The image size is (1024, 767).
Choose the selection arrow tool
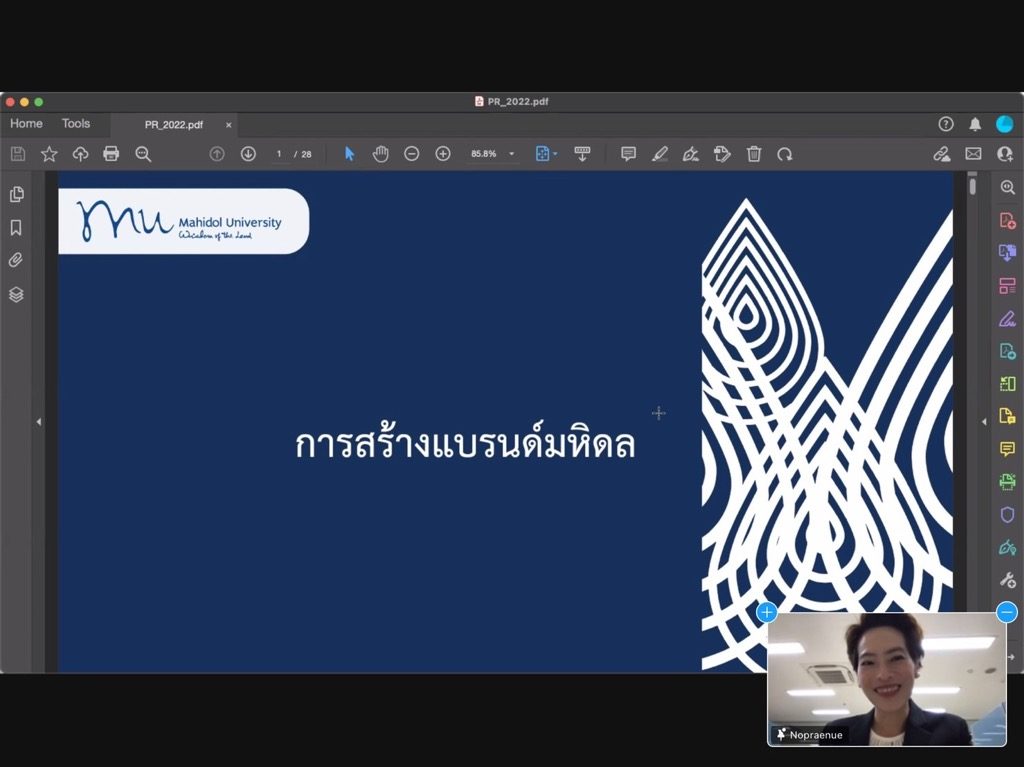(349, 154)
